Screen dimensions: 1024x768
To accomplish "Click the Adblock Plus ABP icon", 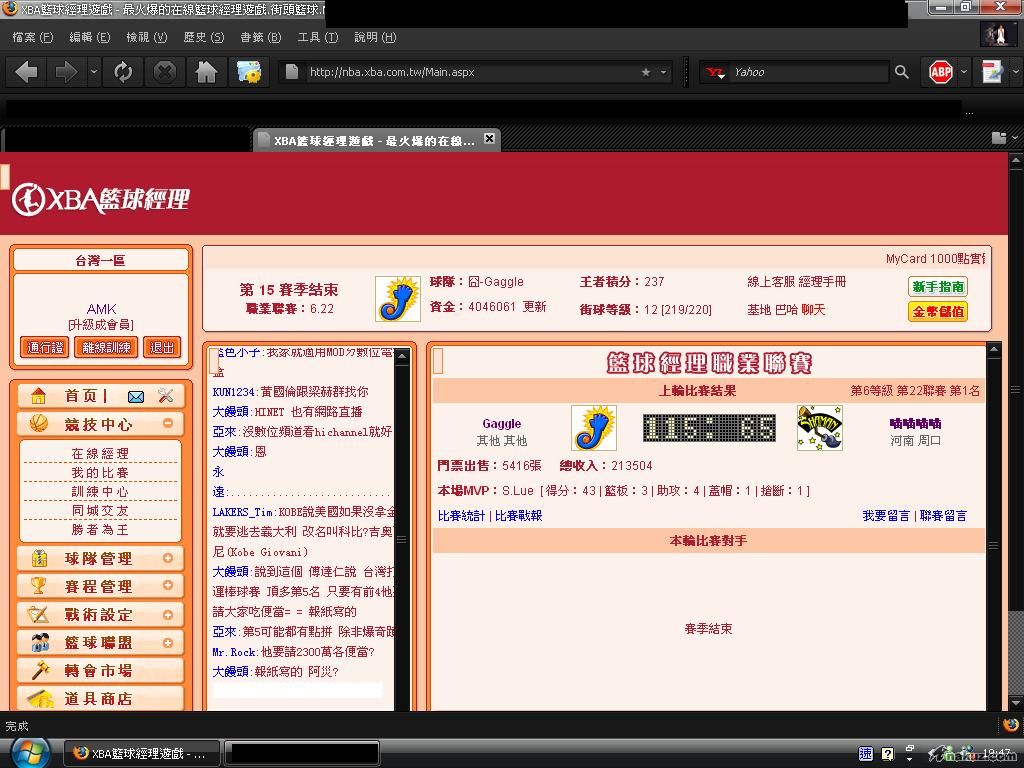I will pyautogui.click(x=941, y=72).
